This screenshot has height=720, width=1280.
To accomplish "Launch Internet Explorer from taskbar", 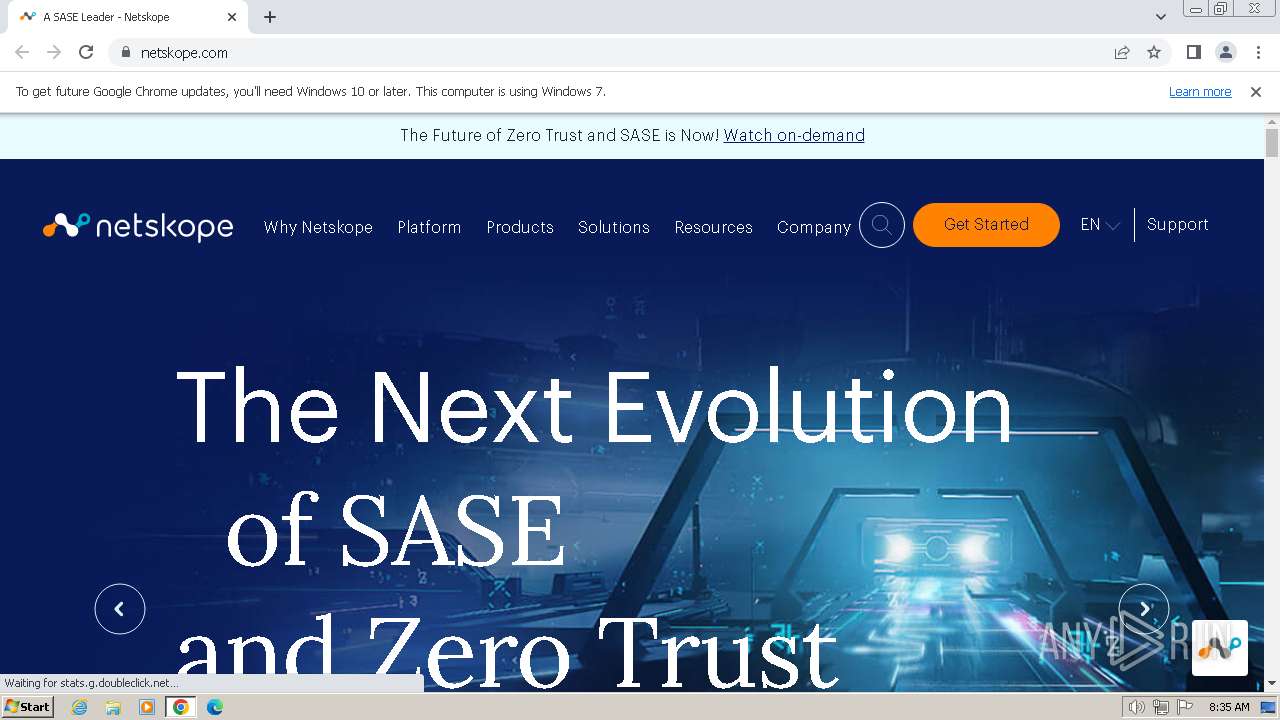I will pyautogui.click(x=79, y=707).
